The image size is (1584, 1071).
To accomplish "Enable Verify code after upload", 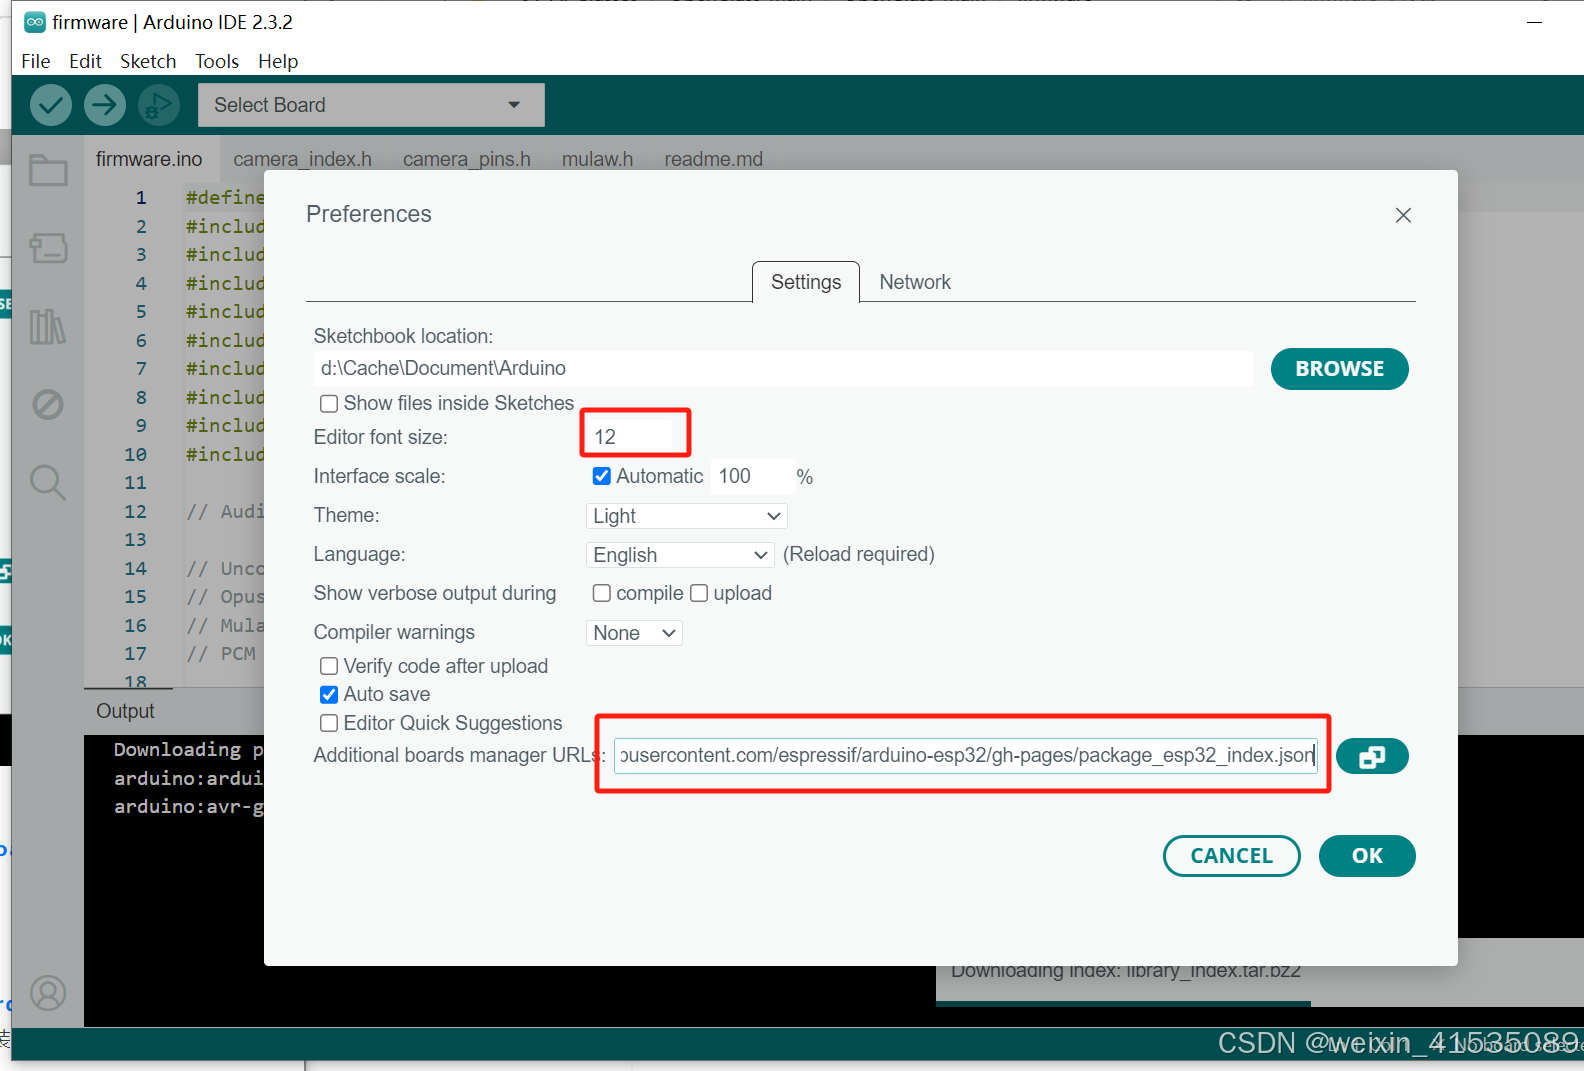I will [x=329, y=666].
